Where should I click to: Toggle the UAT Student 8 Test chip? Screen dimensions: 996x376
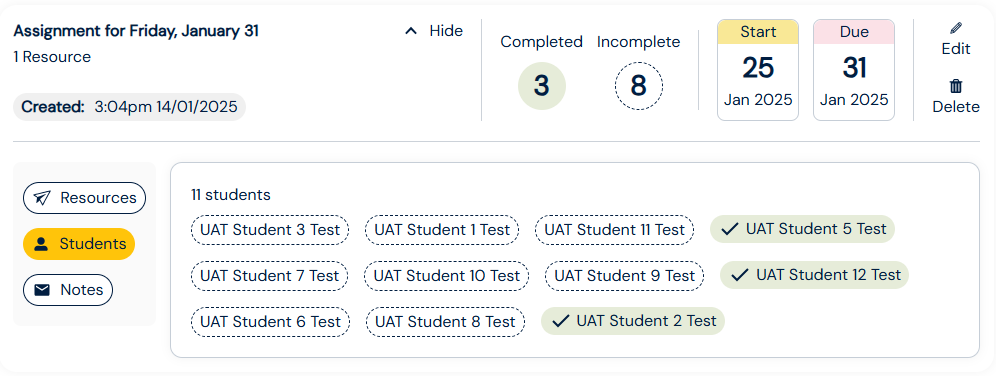[445, 322]
